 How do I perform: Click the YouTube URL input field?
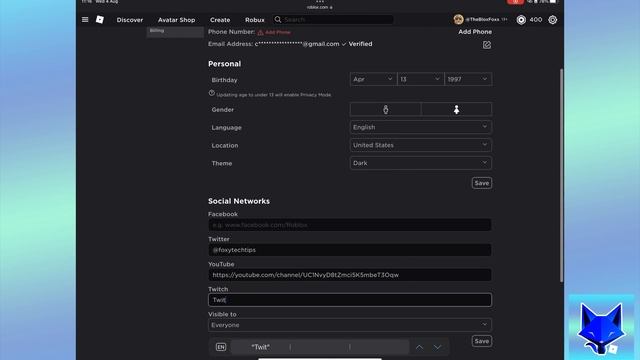pyautogui.click(x=350, y=275)
